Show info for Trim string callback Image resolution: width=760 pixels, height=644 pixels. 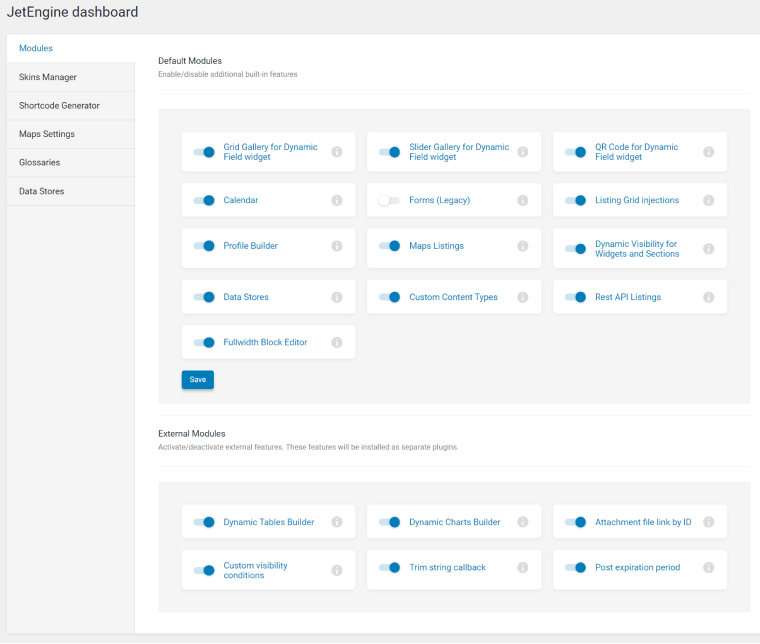click(522, 567)
